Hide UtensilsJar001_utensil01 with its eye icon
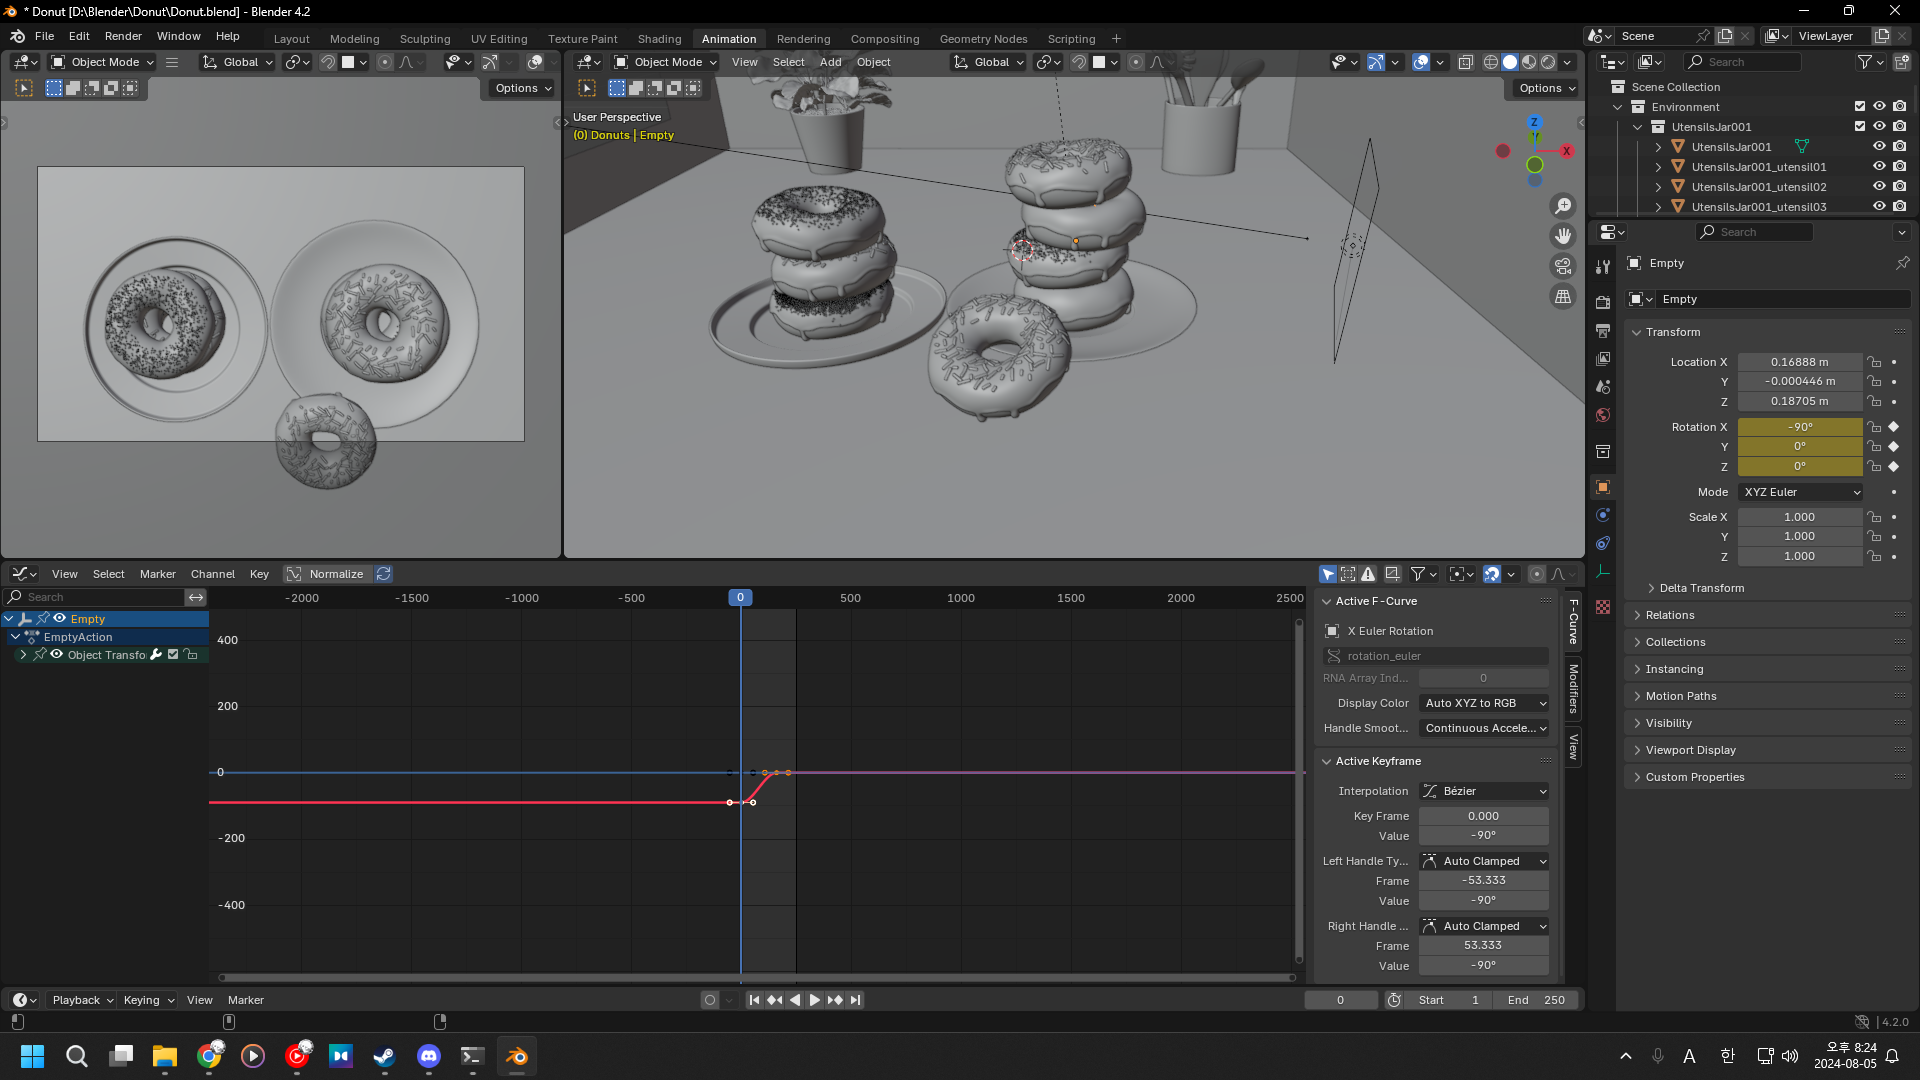Screen dimensions: 1920x1080 tap(1879, 167)
